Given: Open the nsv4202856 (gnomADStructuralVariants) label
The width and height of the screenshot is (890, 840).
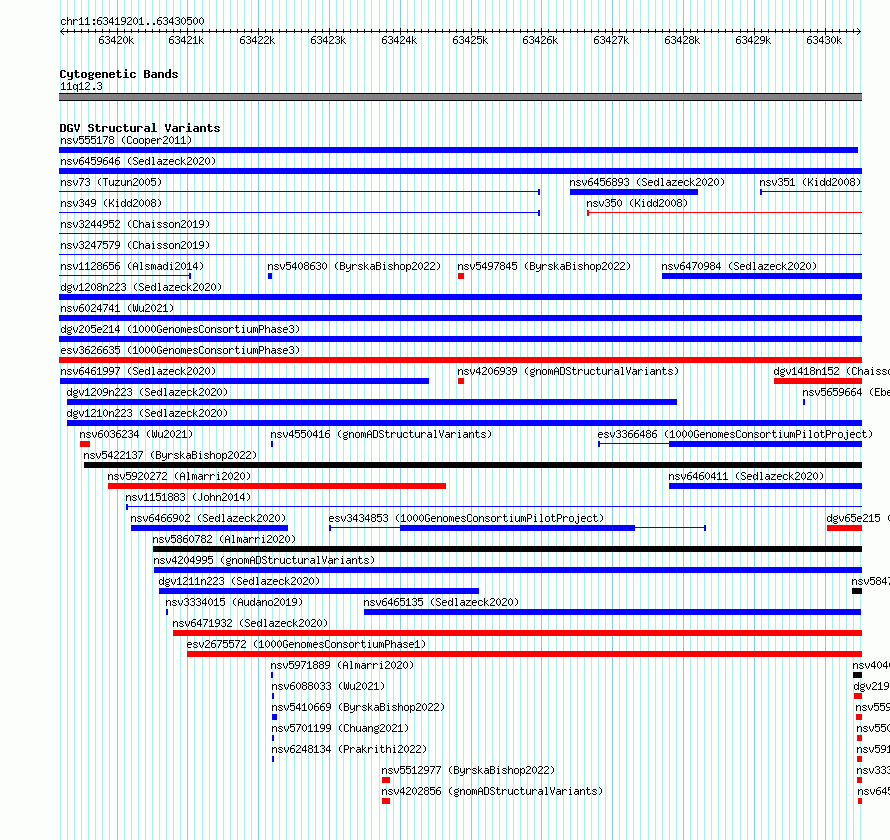Looking at the screenshot, I should tap(492, 791).
